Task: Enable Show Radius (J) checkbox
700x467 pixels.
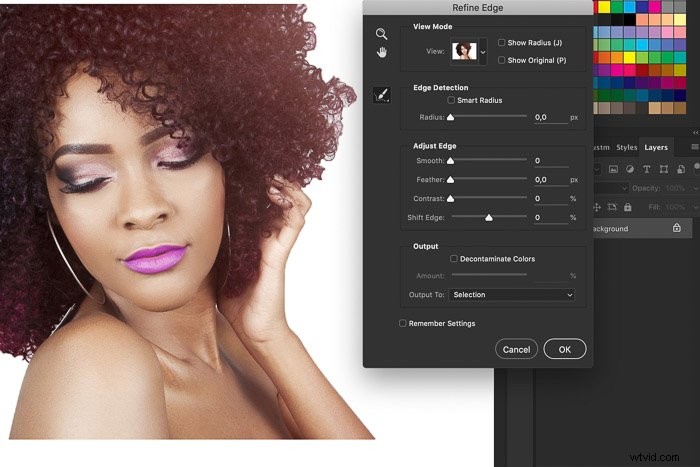Action: pos(501,42)
